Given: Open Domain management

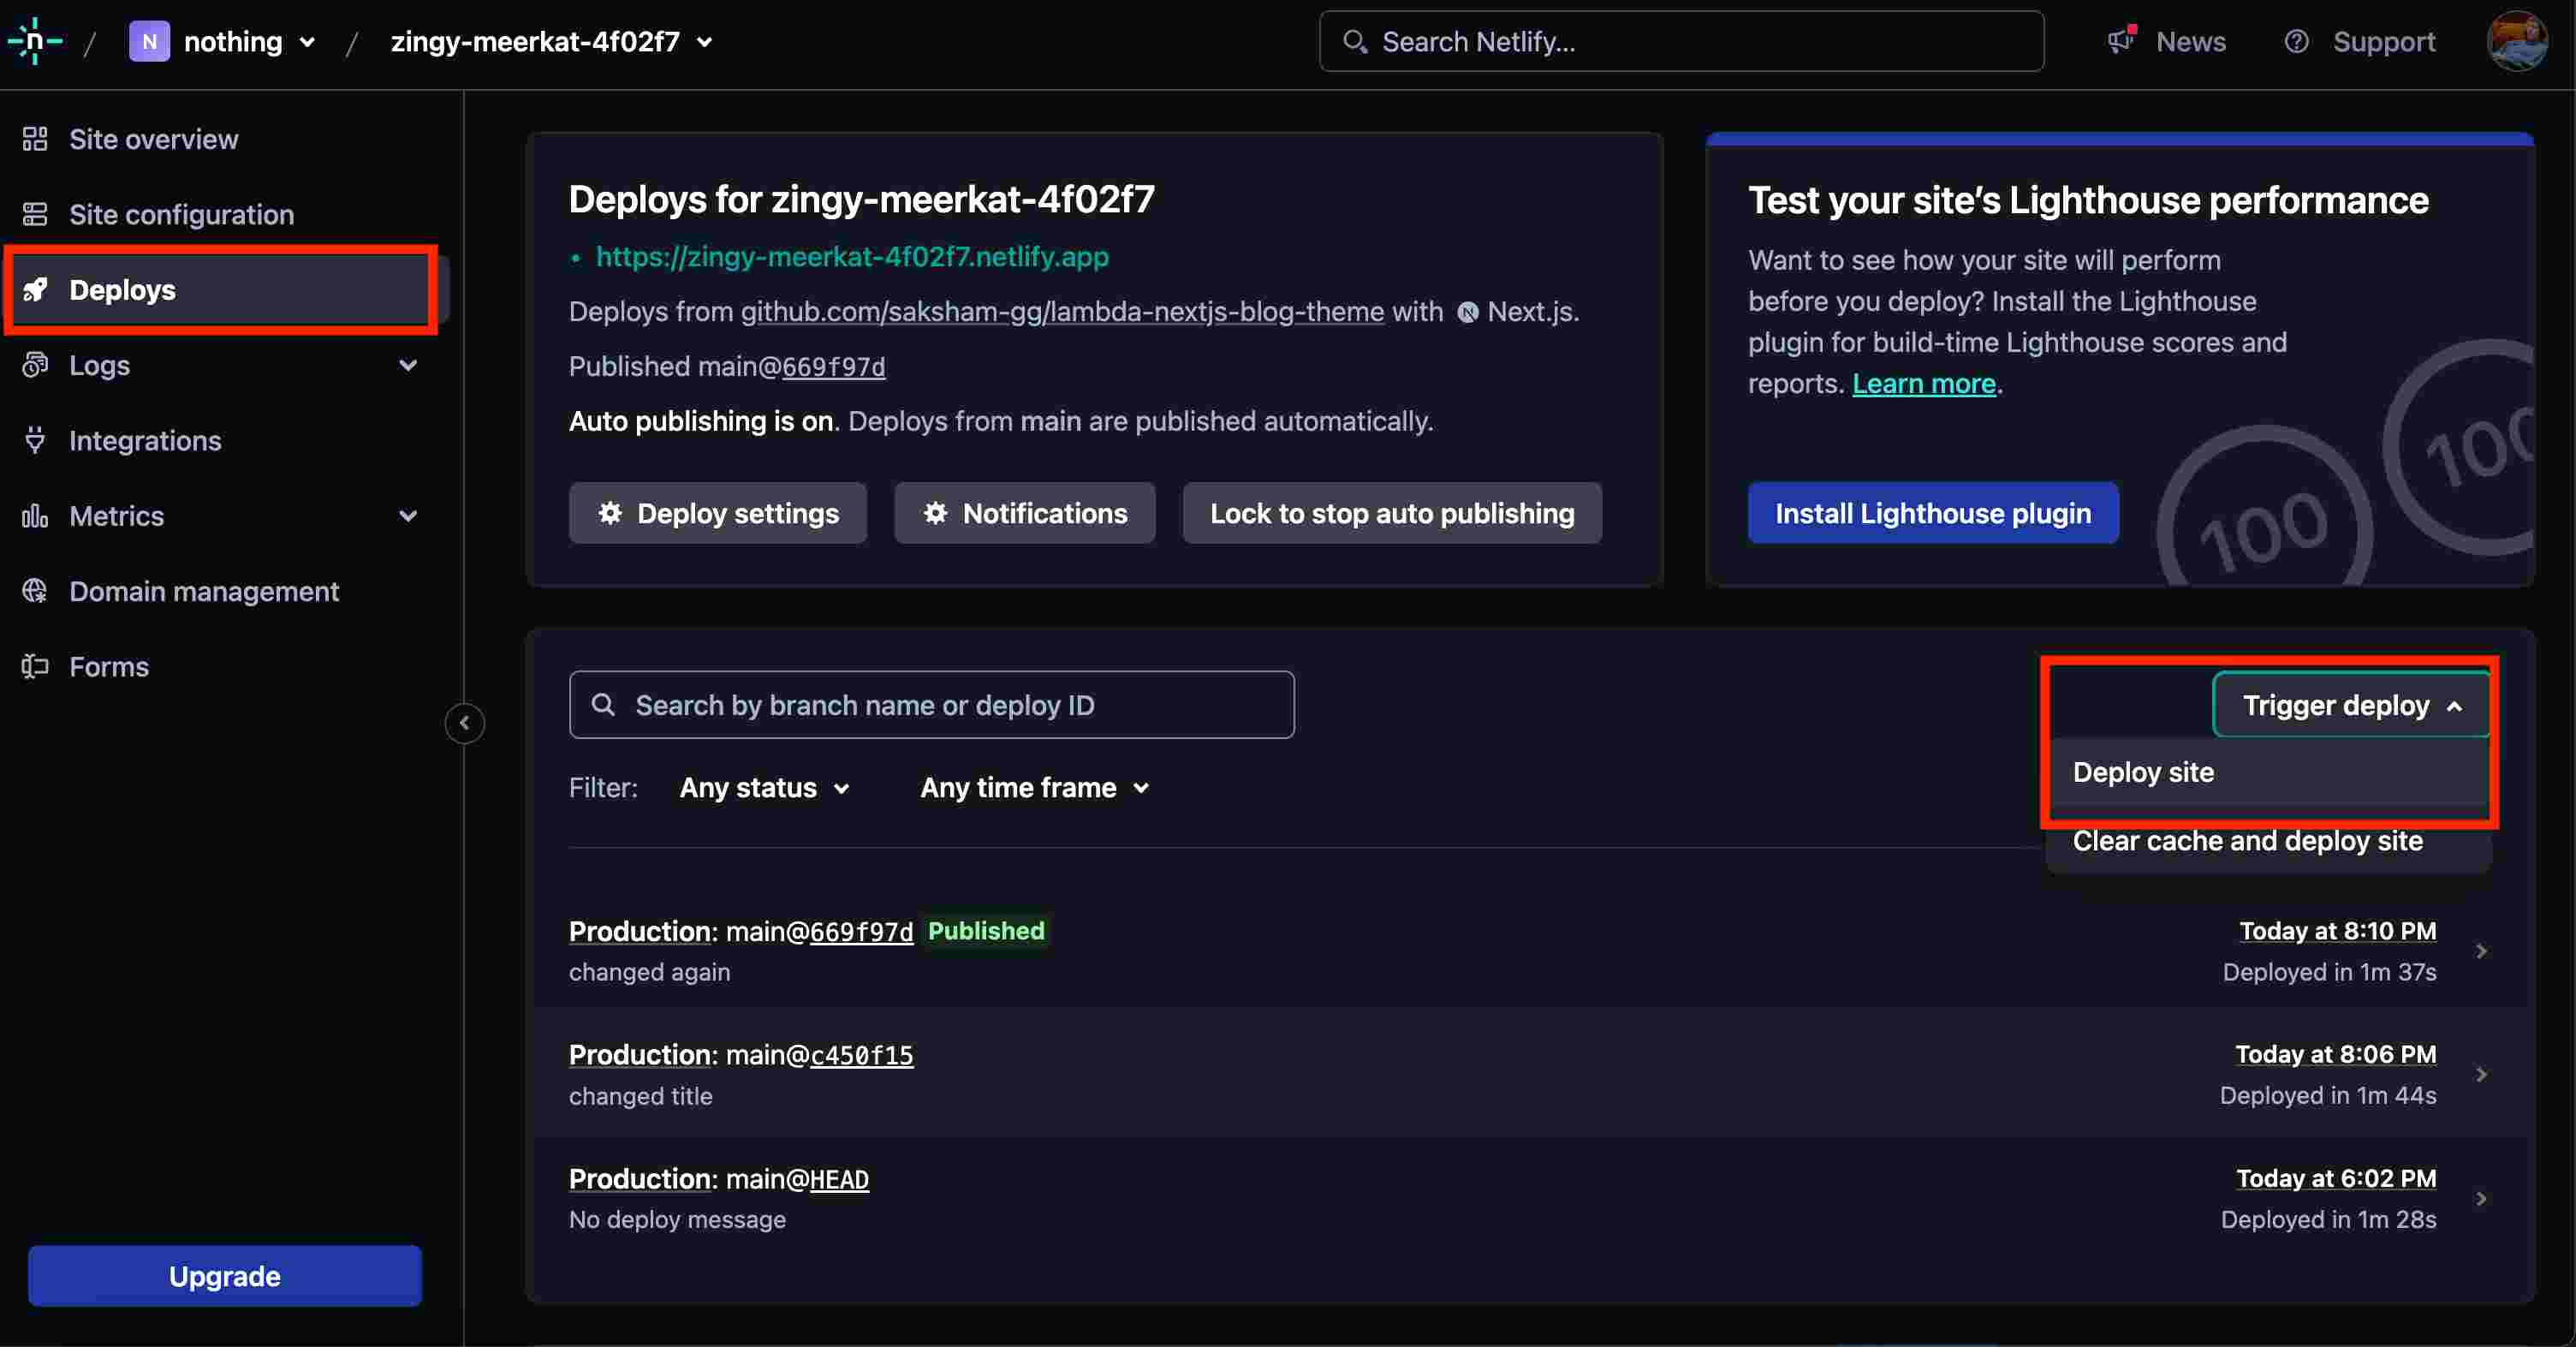Looking at the screenshot, I should click(204, 591).
